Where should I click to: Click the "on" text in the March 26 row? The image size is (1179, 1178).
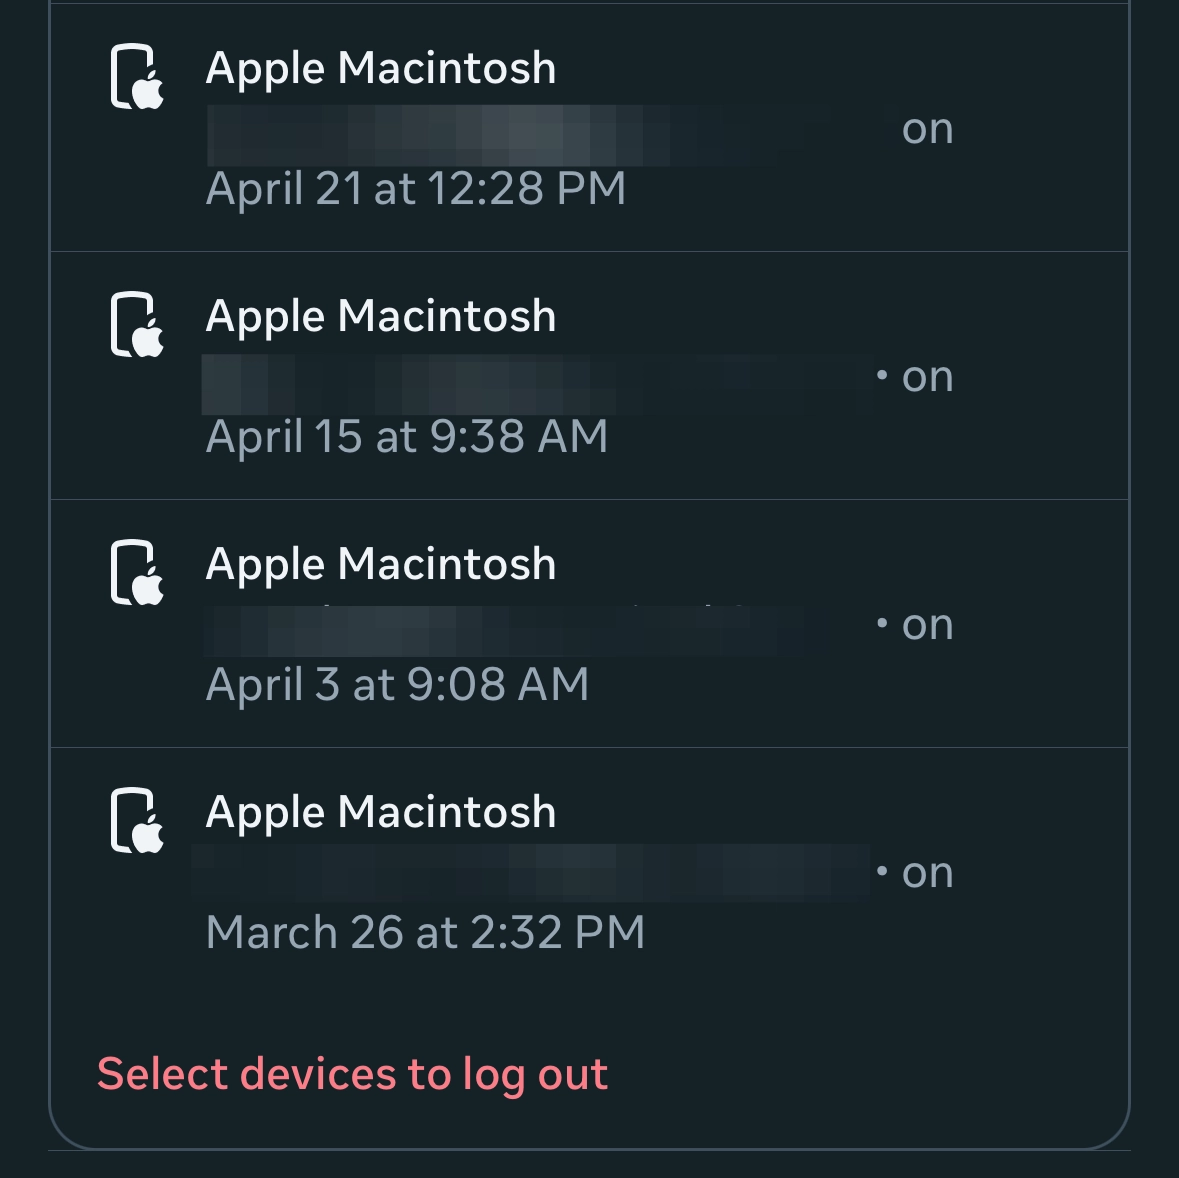tap(927, 874)
